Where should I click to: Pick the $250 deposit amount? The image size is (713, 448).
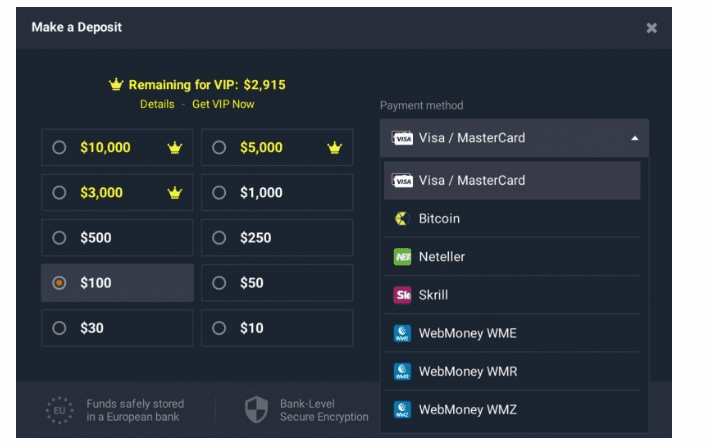277,238
